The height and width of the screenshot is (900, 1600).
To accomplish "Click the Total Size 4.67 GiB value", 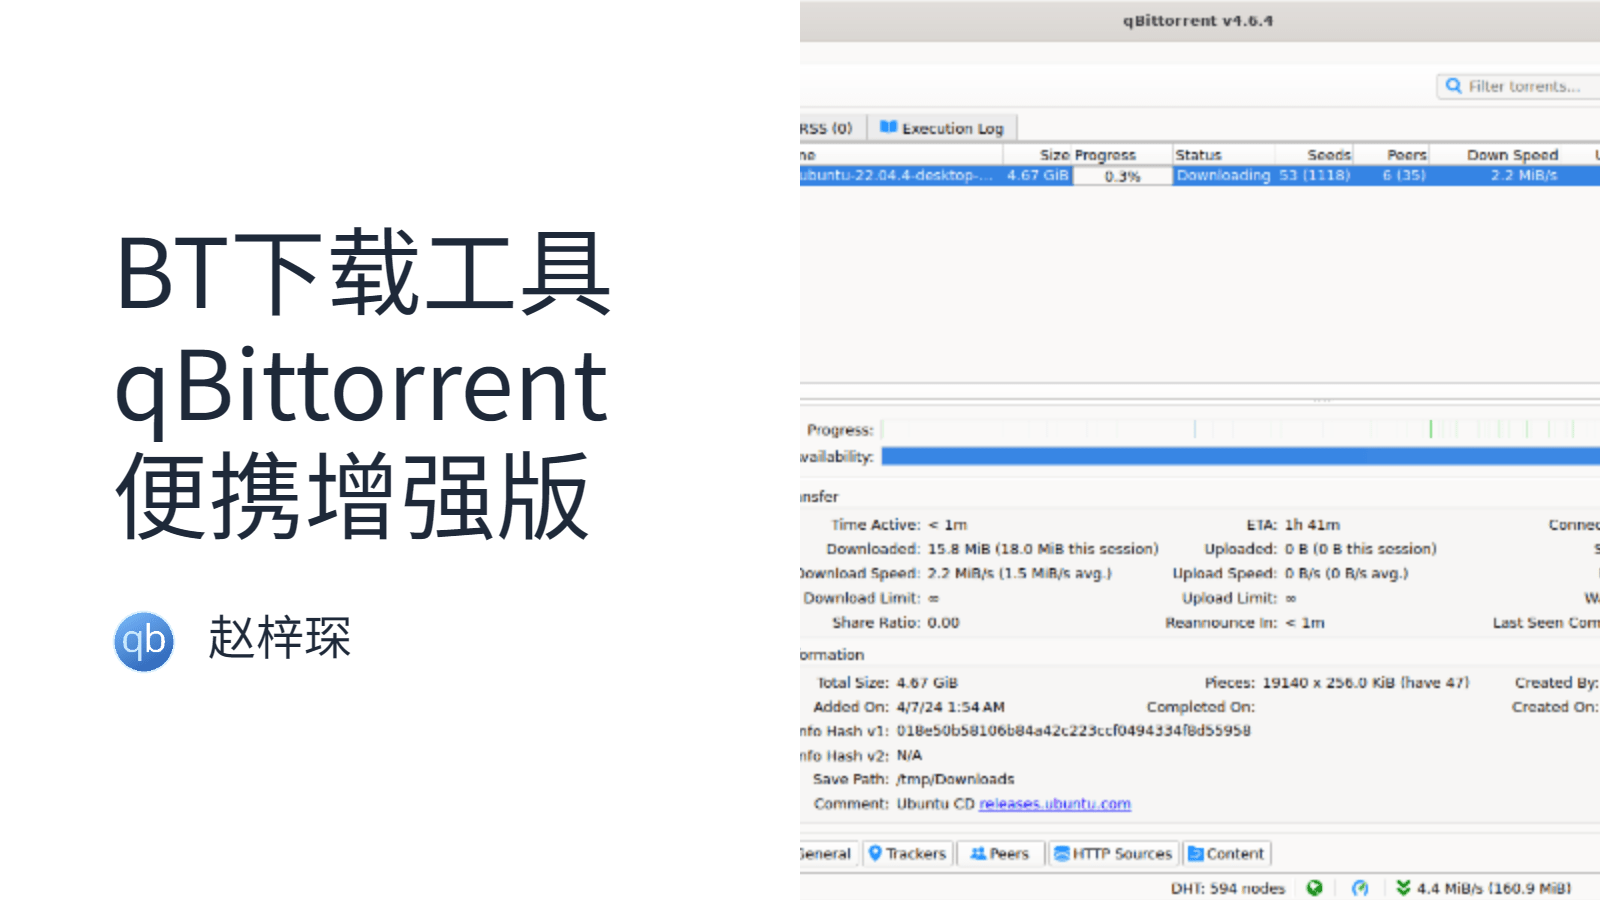I will (x=927, y=683).
